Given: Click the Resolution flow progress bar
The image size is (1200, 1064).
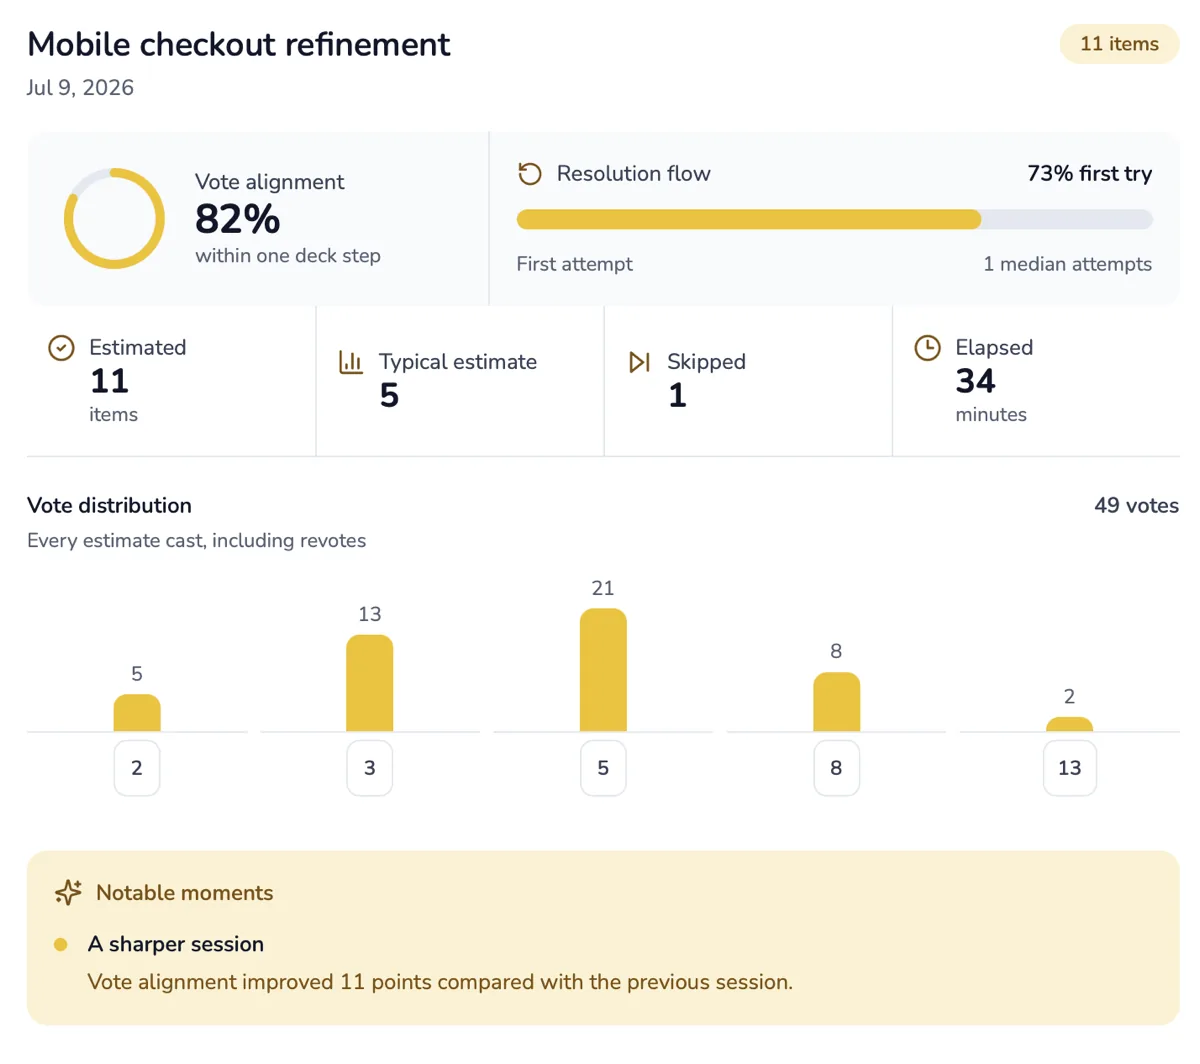Looking at the screenshot, I should coord(834,220).
